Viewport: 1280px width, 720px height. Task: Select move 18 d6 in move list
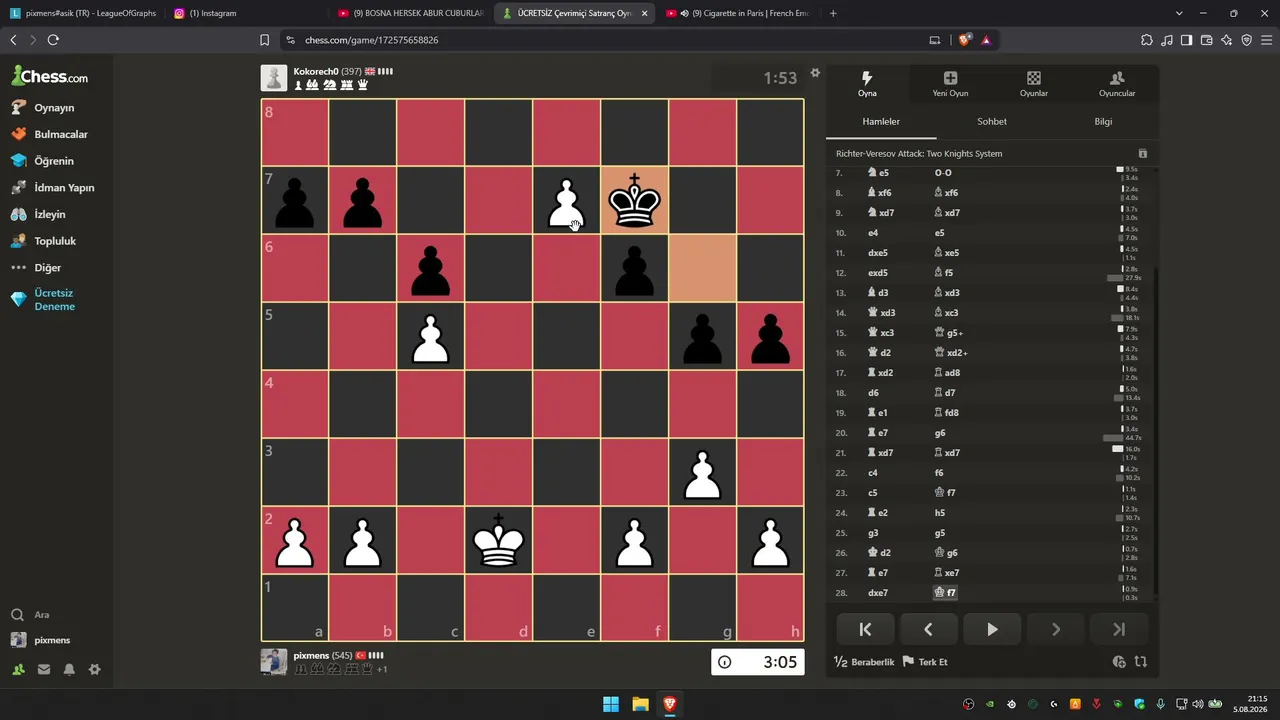pos(873,393)
